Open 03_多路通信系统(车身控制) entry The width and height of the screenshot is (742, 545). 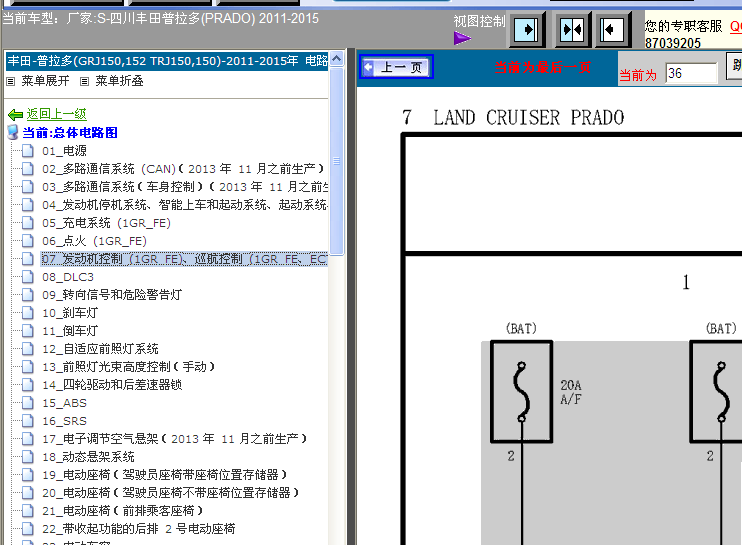[185, 187]
